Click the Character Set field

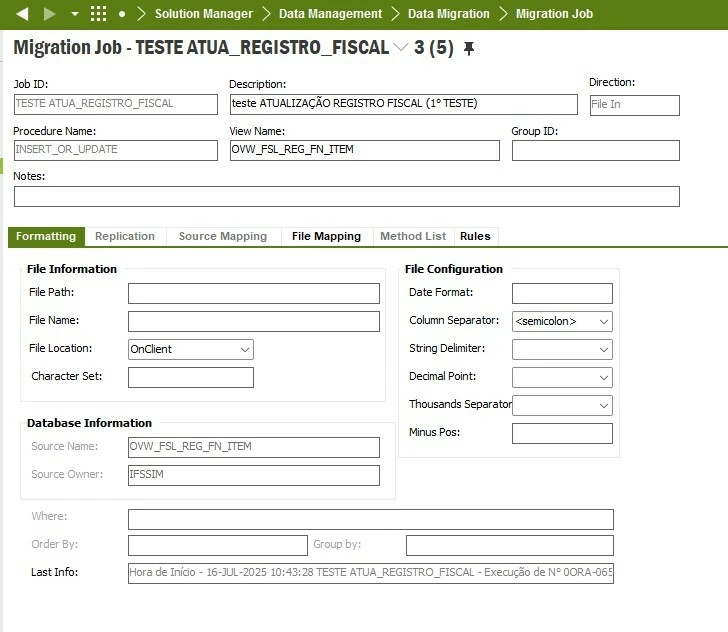[x=191, y=377]
